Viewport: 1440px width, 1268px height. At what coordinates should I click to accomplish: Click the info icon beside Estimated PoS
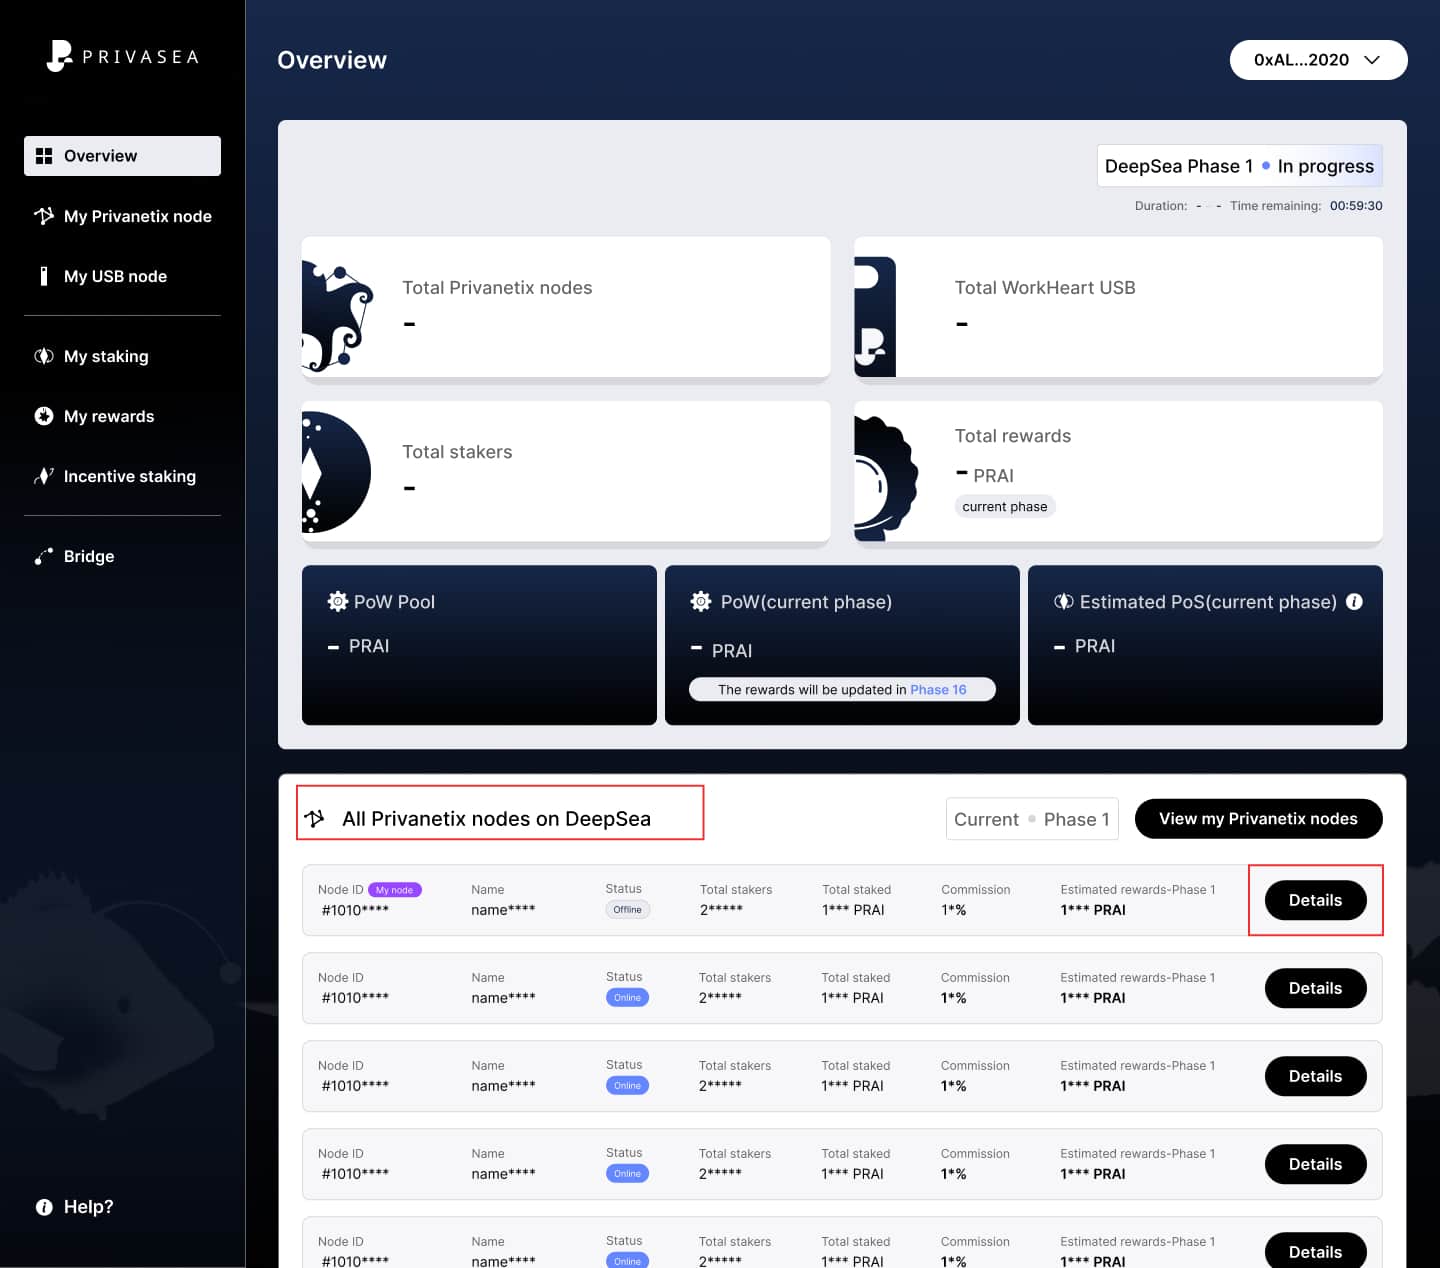pos(1354,602)
